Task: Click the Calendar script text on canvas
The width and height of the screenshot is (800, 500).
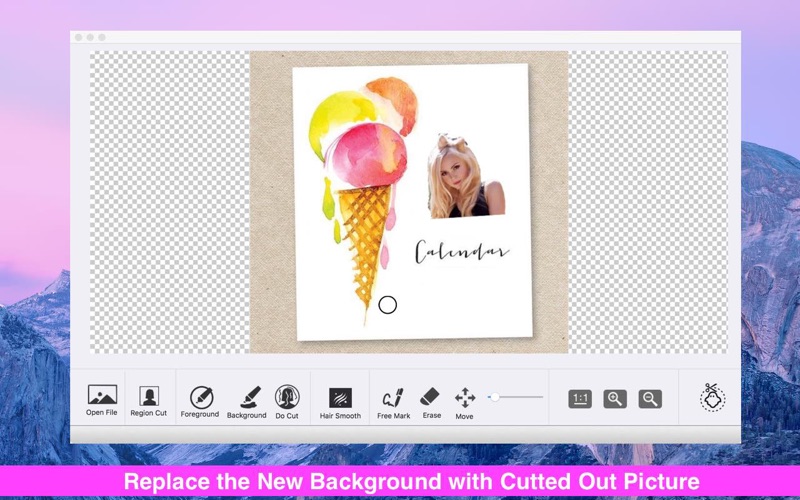Action: click(462, 252)
